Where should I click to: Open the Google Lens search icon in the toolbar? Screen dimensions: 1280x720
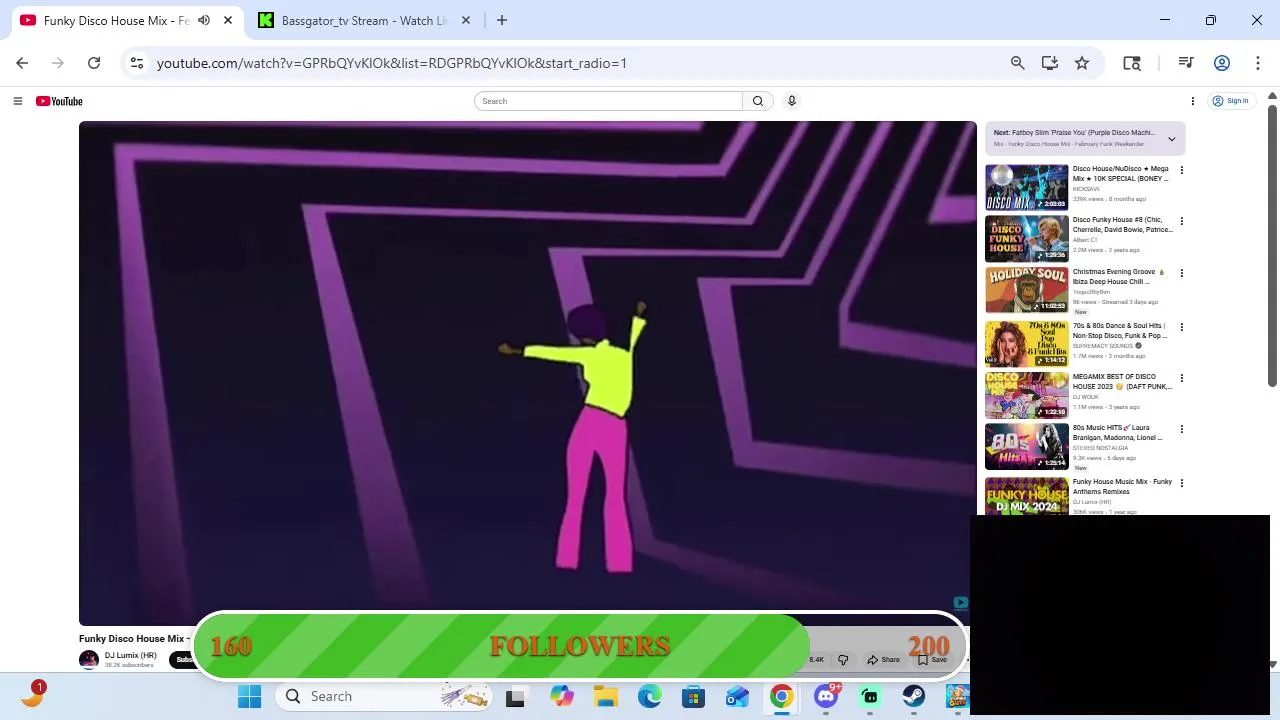[1132, 63]
